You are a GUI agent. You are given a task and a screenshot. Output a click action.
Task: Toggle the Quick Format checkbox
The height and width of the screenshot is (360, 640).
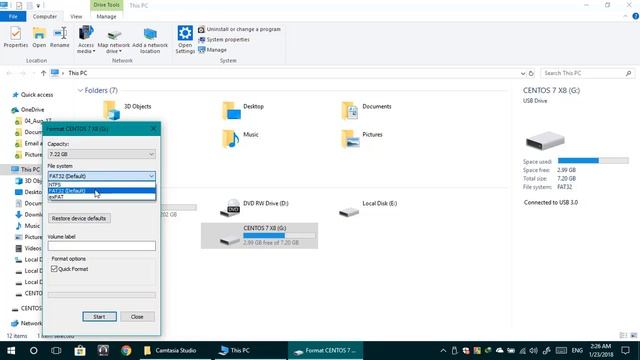click(x=54, y=269)
